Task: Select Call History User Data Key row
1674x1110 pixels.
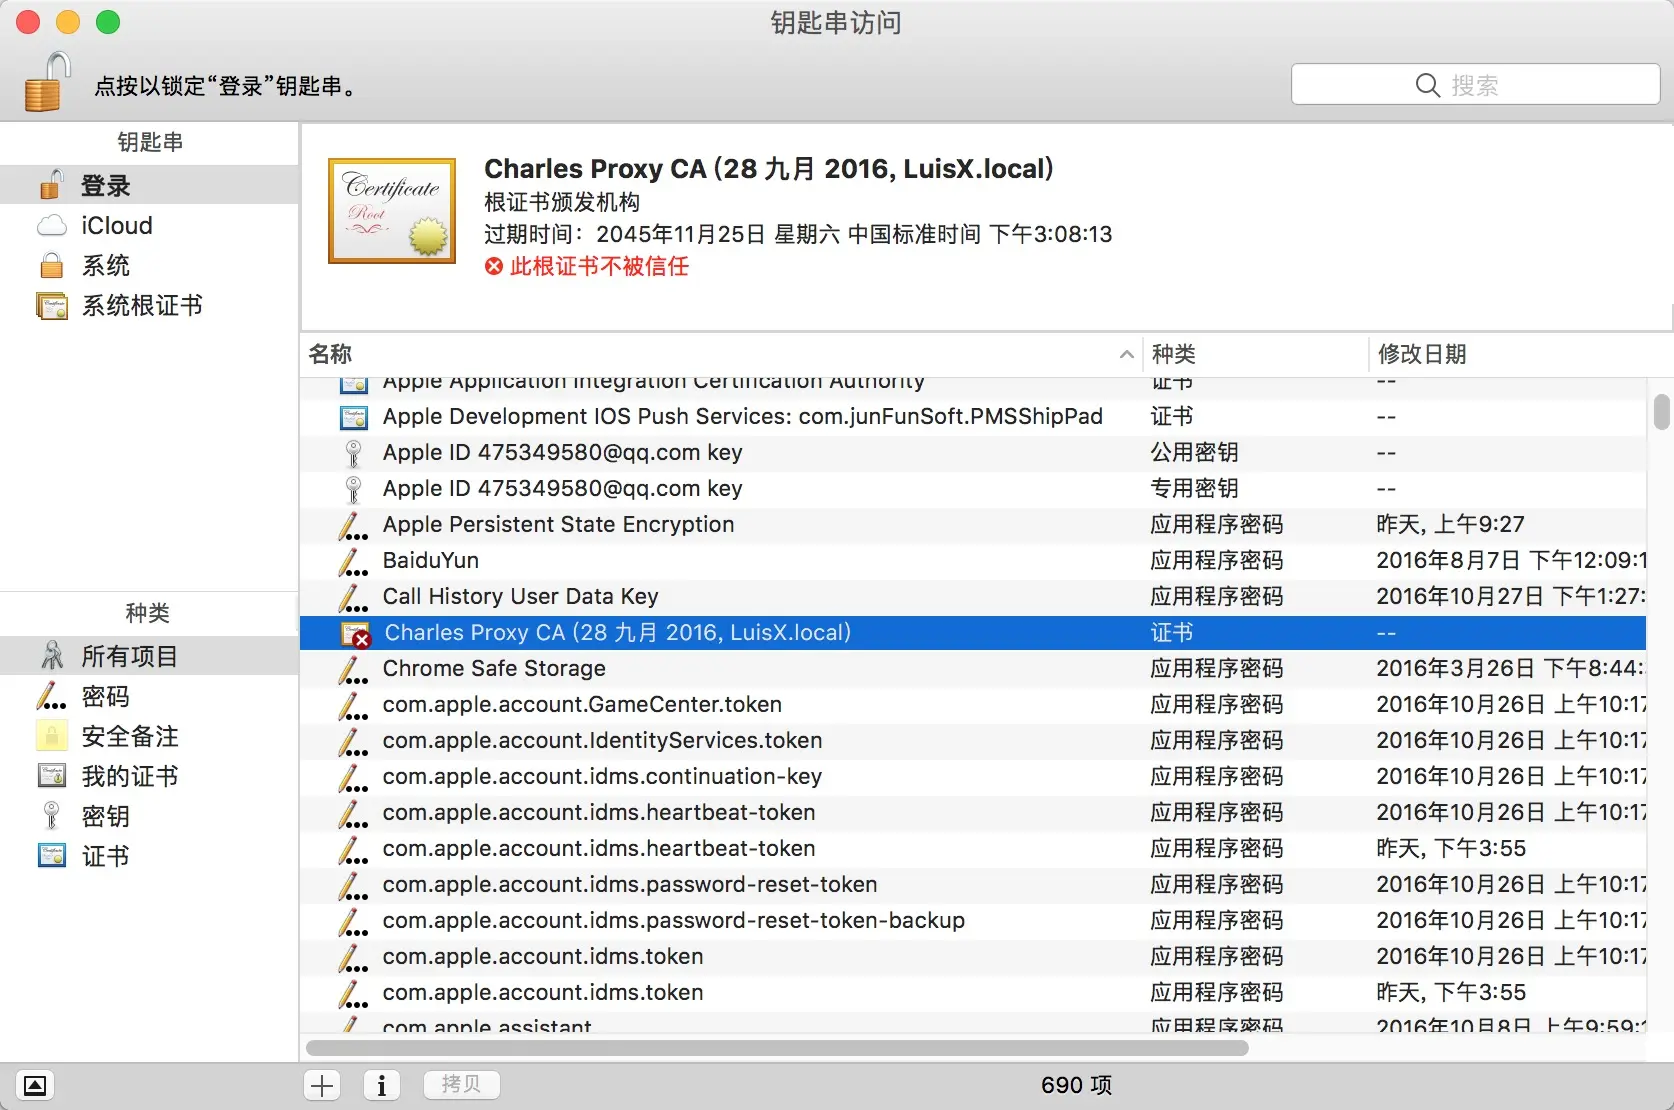Action: pos(973,597)
